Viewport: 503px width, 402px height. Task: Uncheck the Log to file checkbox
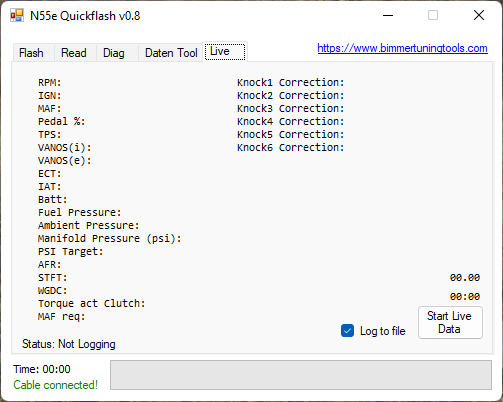[x=347, y=331]
